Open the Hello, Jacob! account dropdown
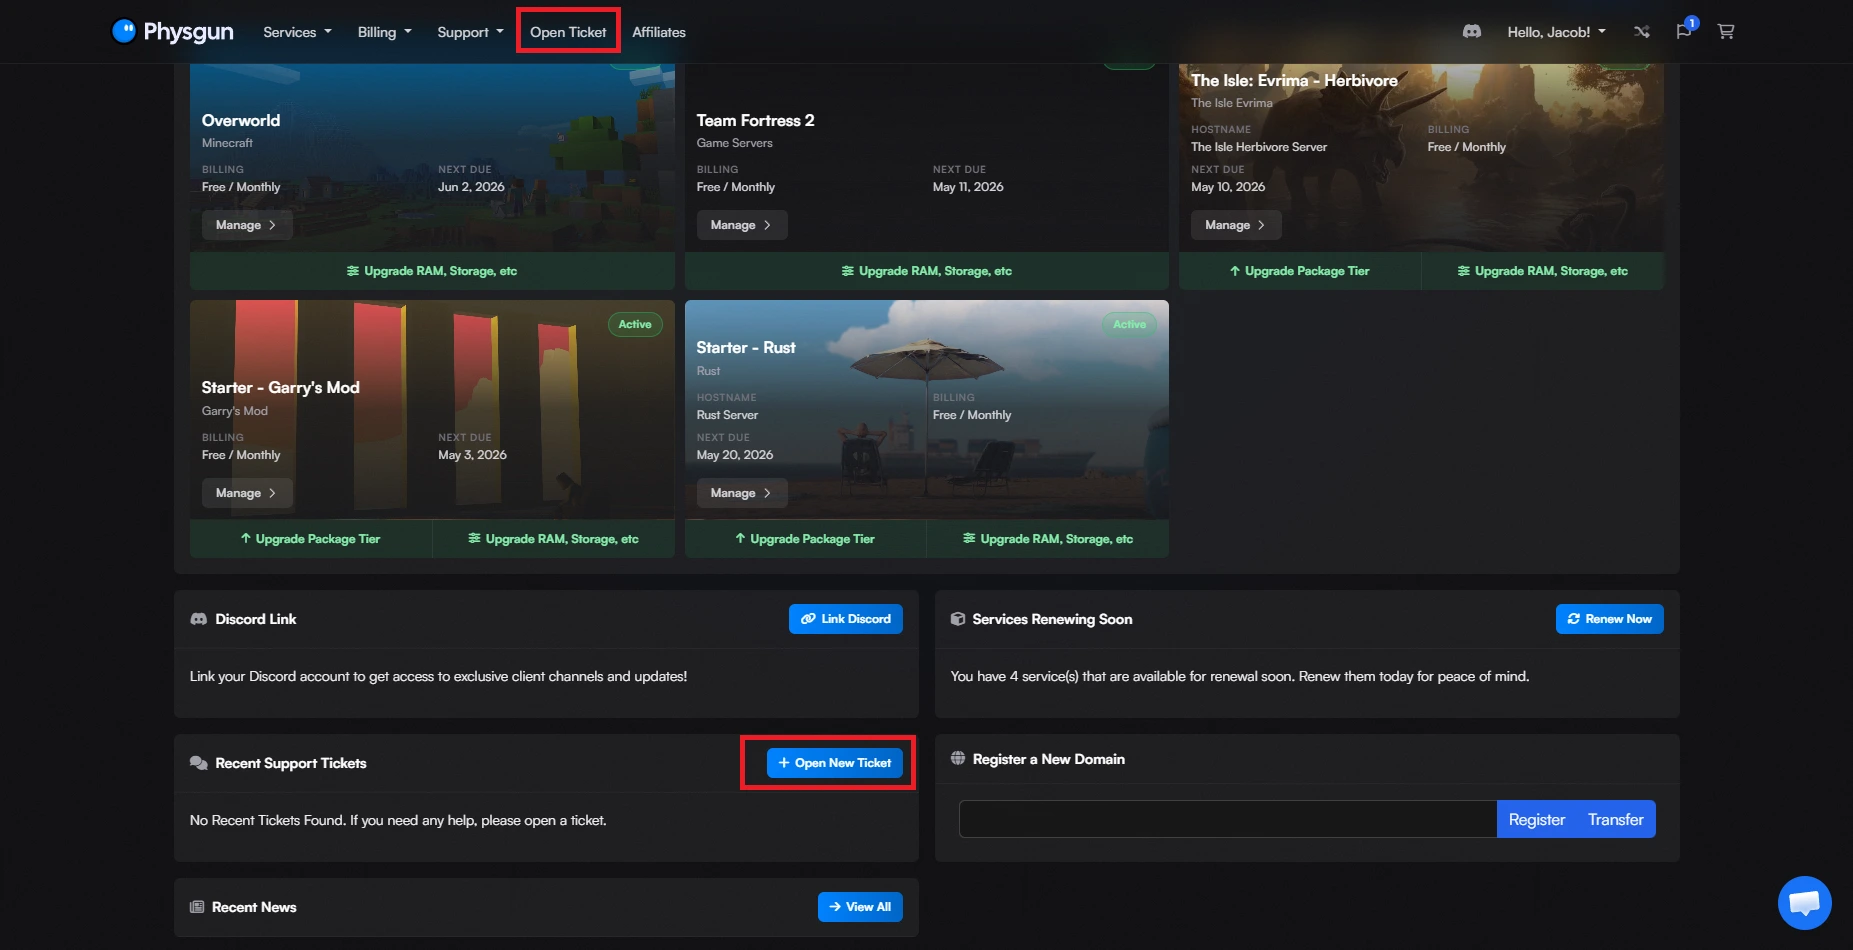 coord(1556,32)
